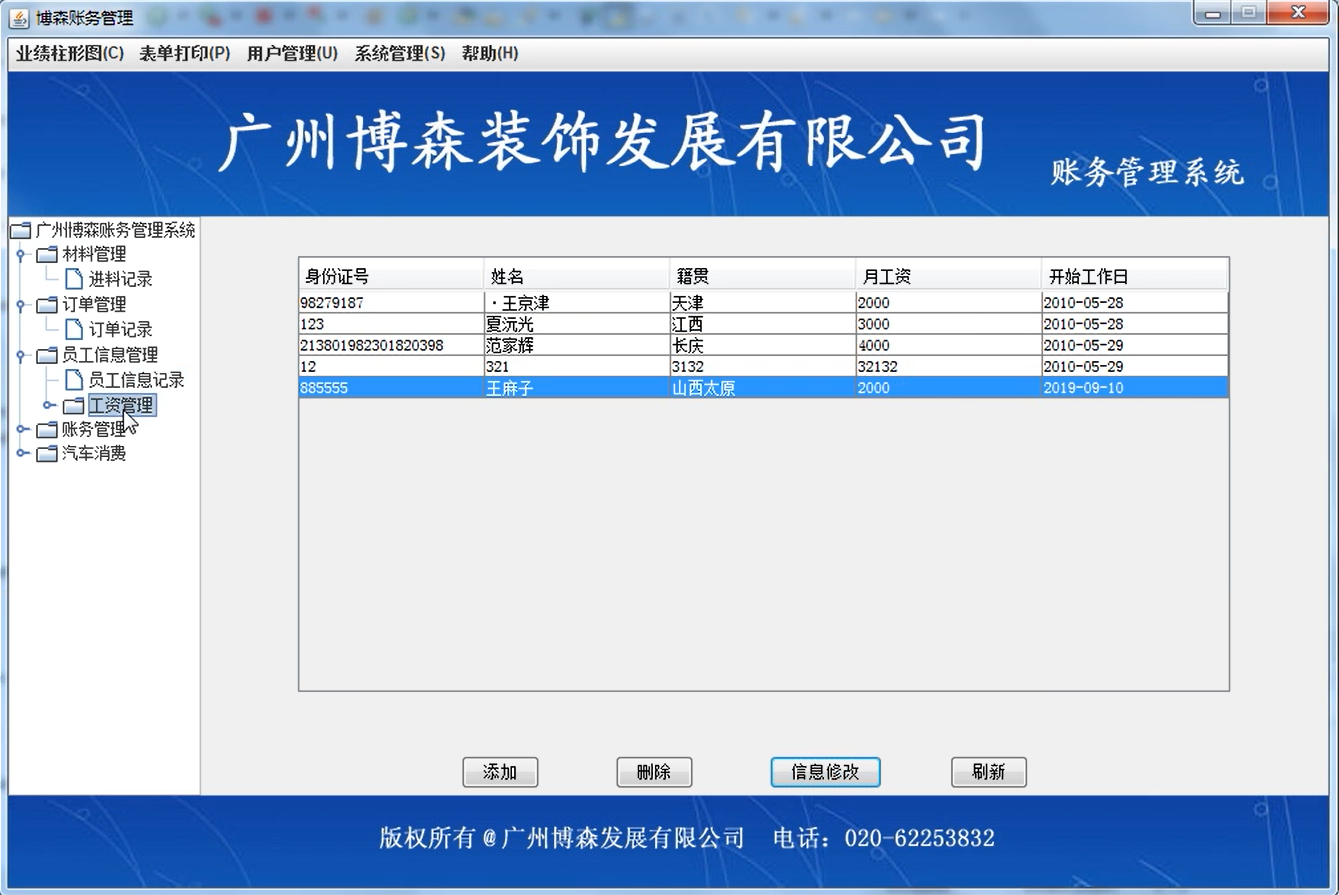Click the 天津 hometown cell
1339x895 pixels.
click(763, 303)
